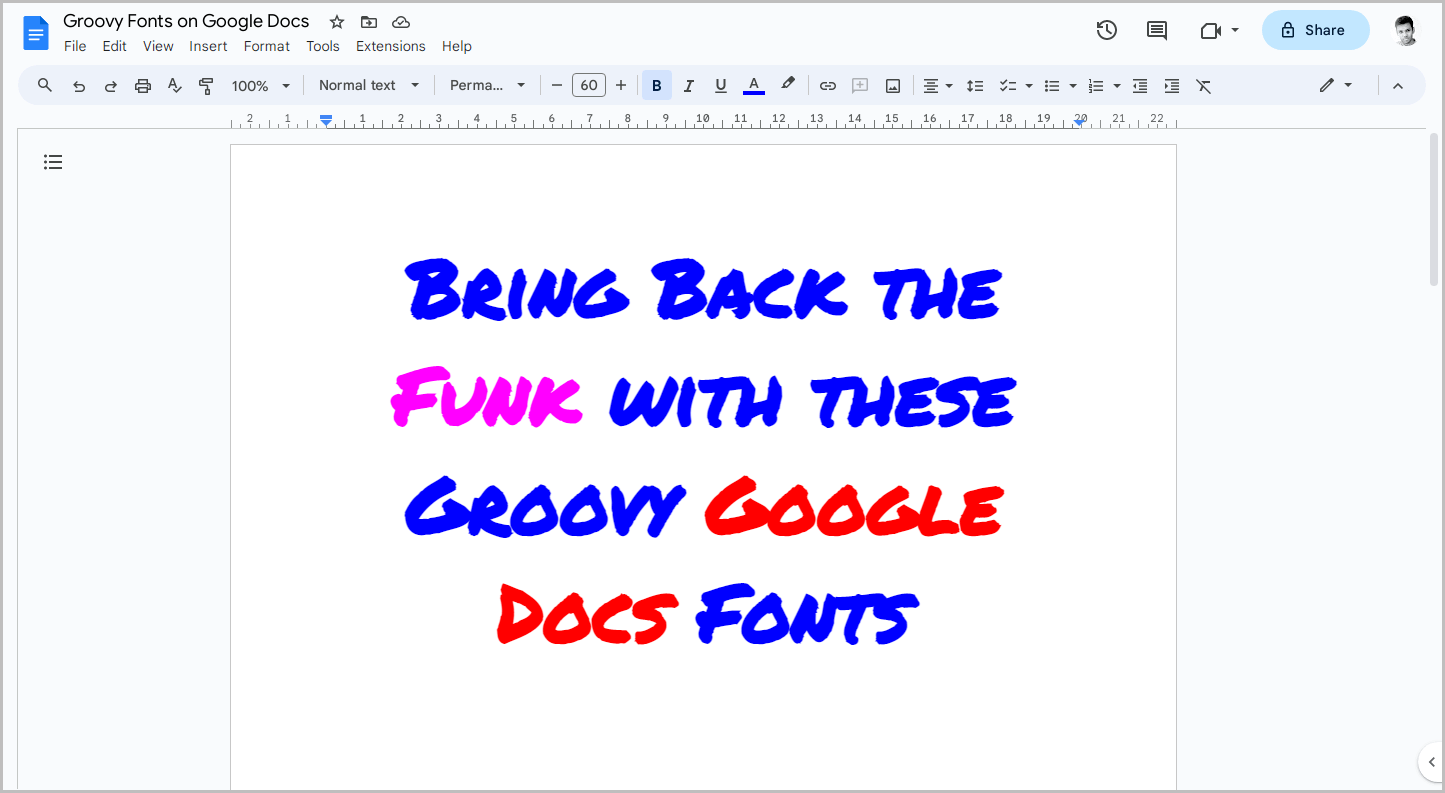Open the Extensions menu
The height and width of the screenshot is (793, 1445).
click(391, 46)
